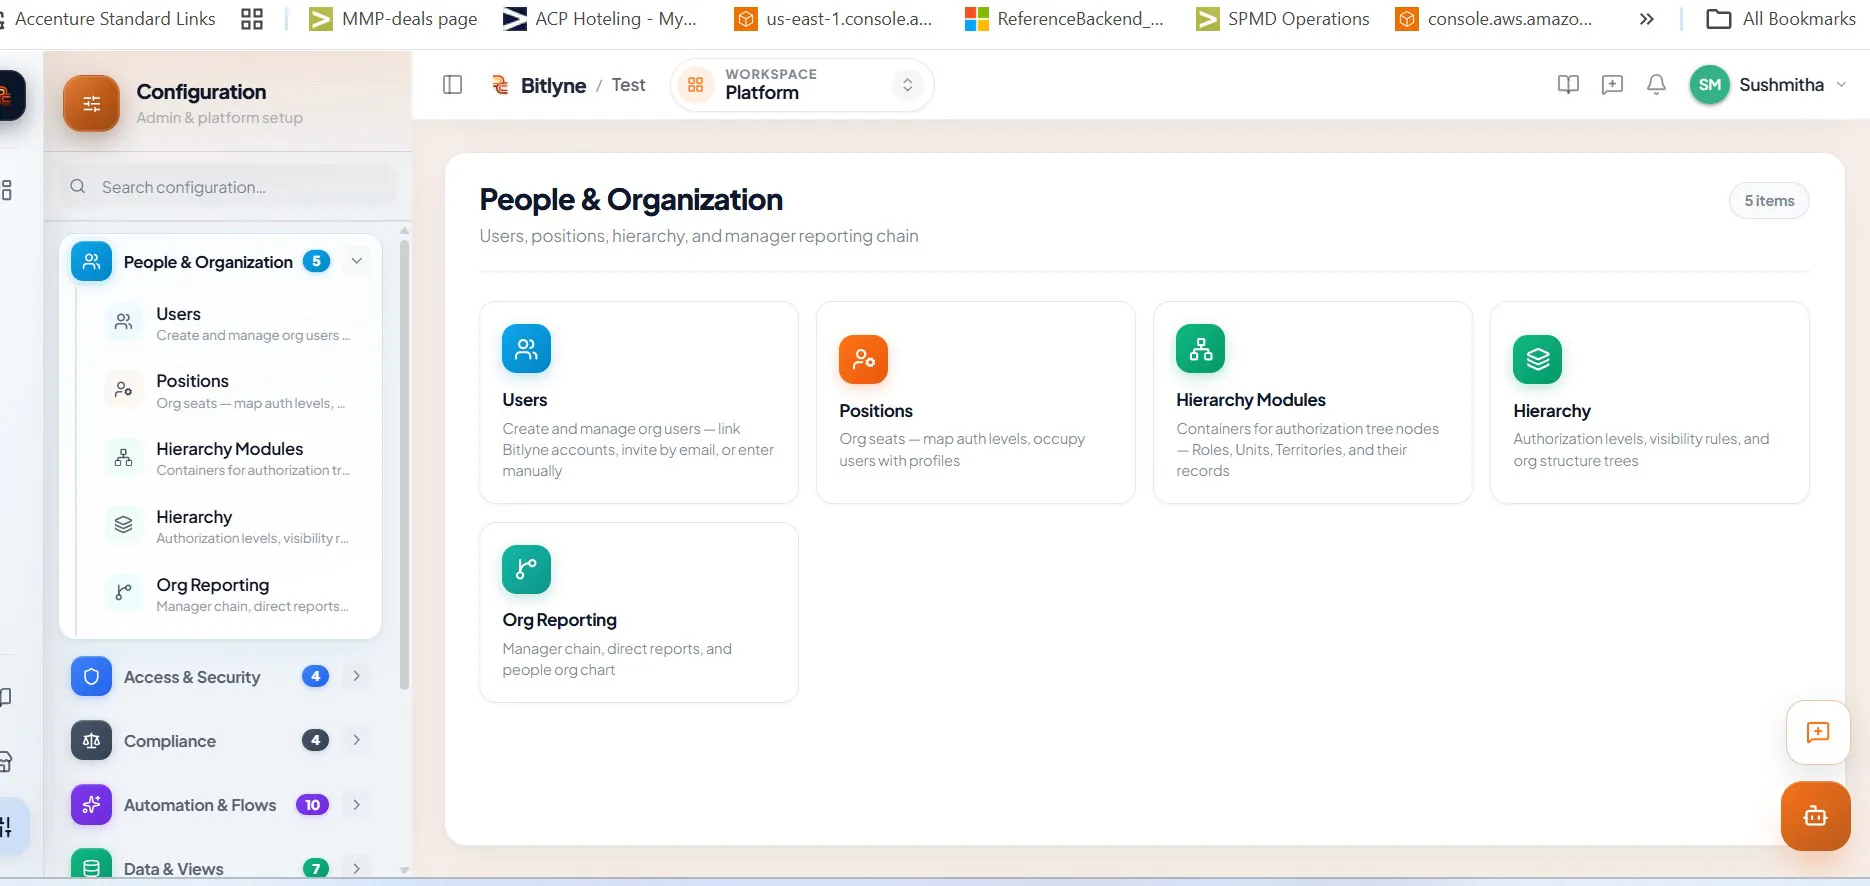Viewport: 1870px width, 886px height.
Task: Open the Positions card title
Action: pyautogui.click(x=876, y=411)
